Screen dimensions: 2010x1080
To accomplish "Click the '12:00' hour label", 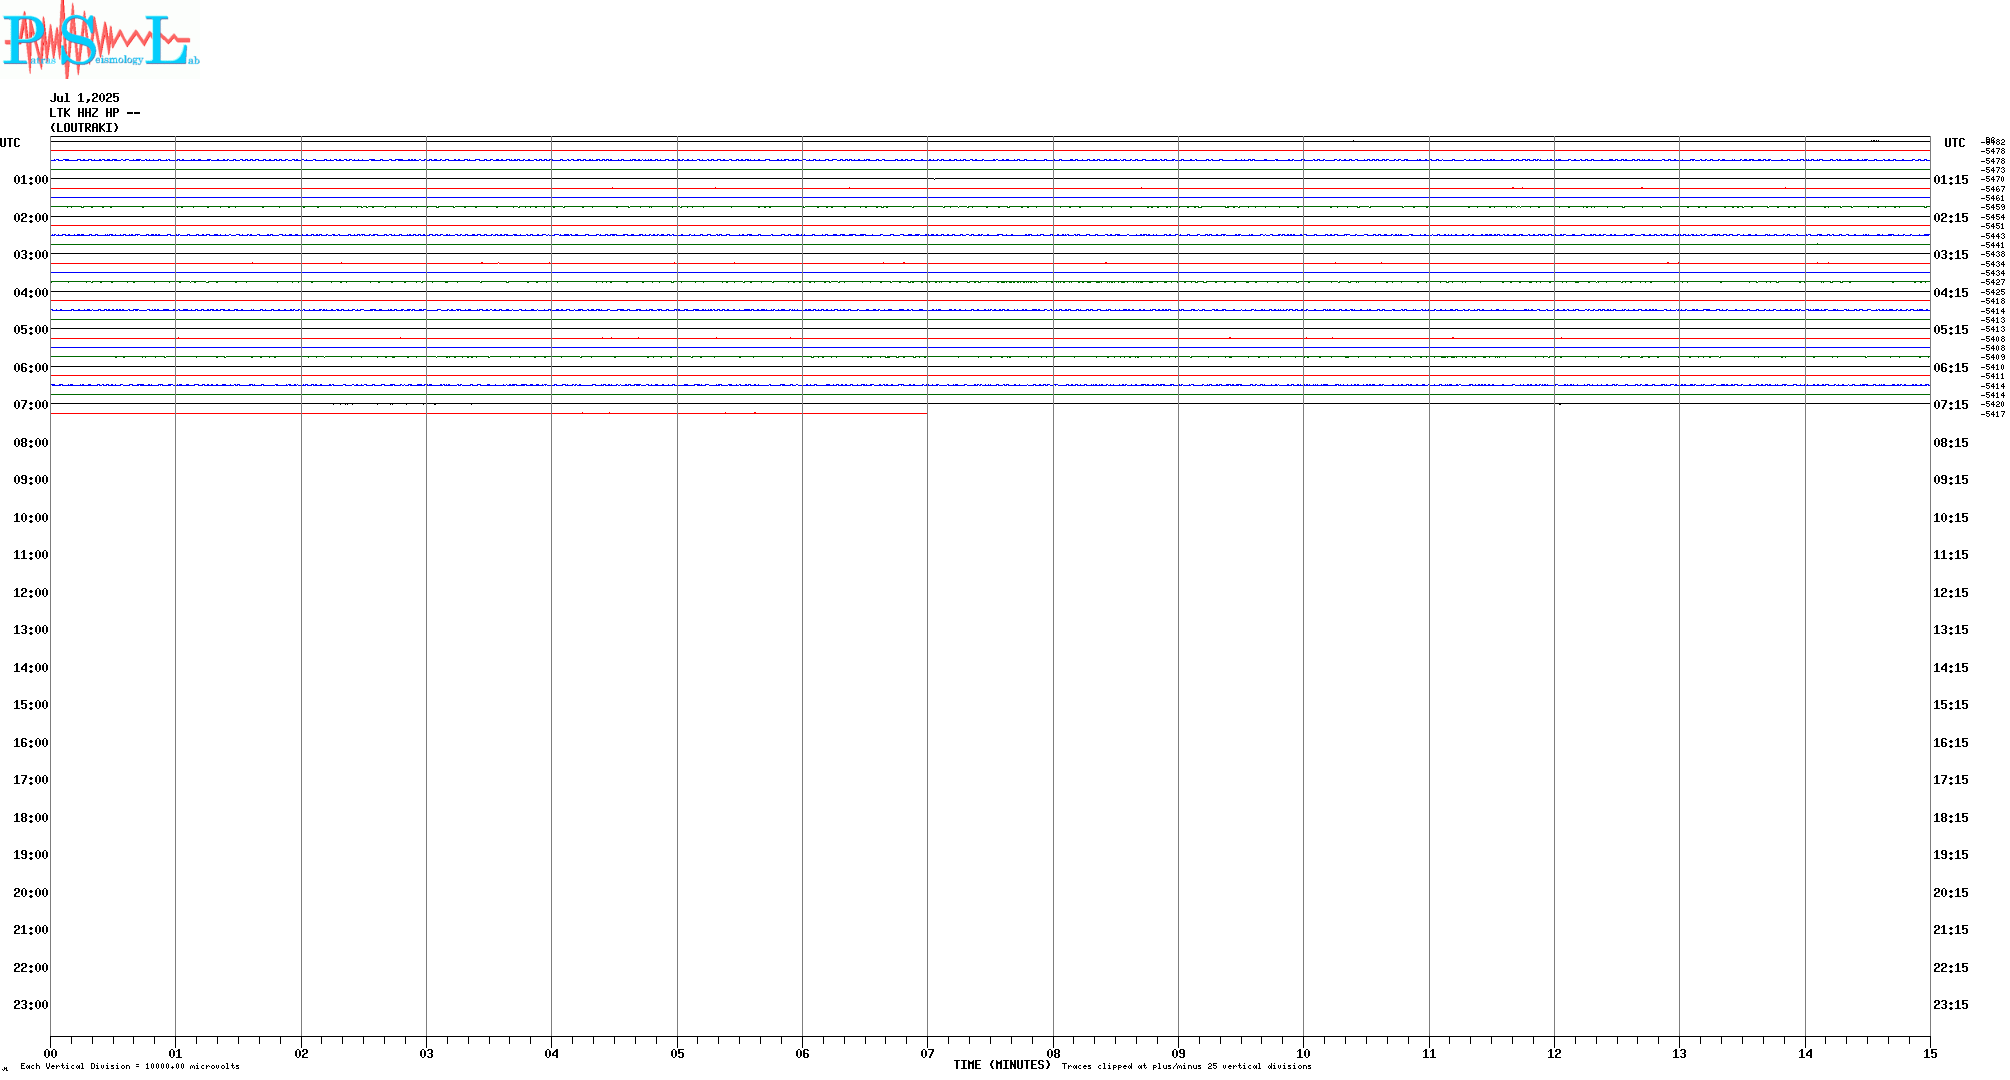I will (x=31, y=593).
